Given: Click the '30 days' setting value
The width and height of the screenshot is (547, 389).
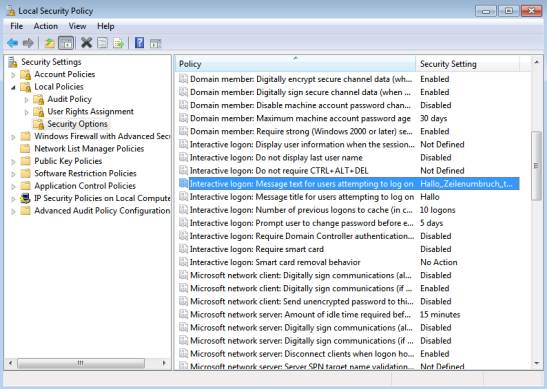Looking at the screenshot, I should (x=433, y=118).
